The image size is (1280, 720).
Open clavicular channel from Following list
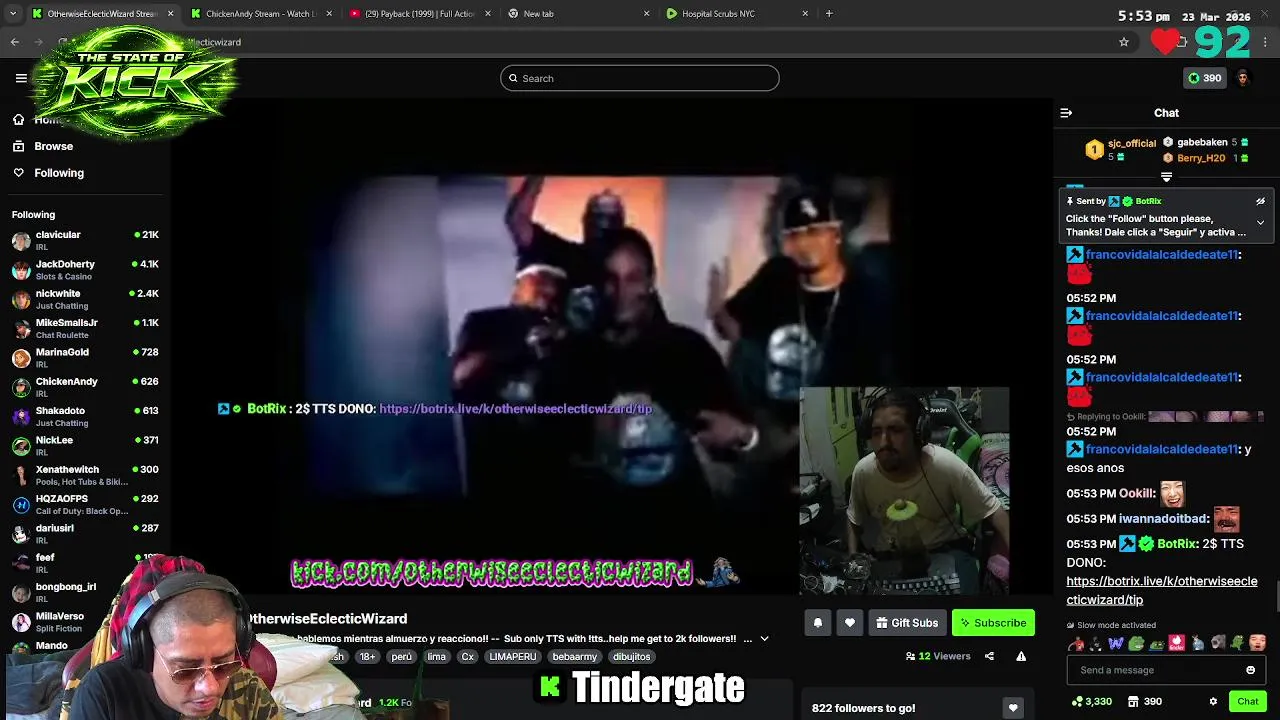click(x=85, y=241)
